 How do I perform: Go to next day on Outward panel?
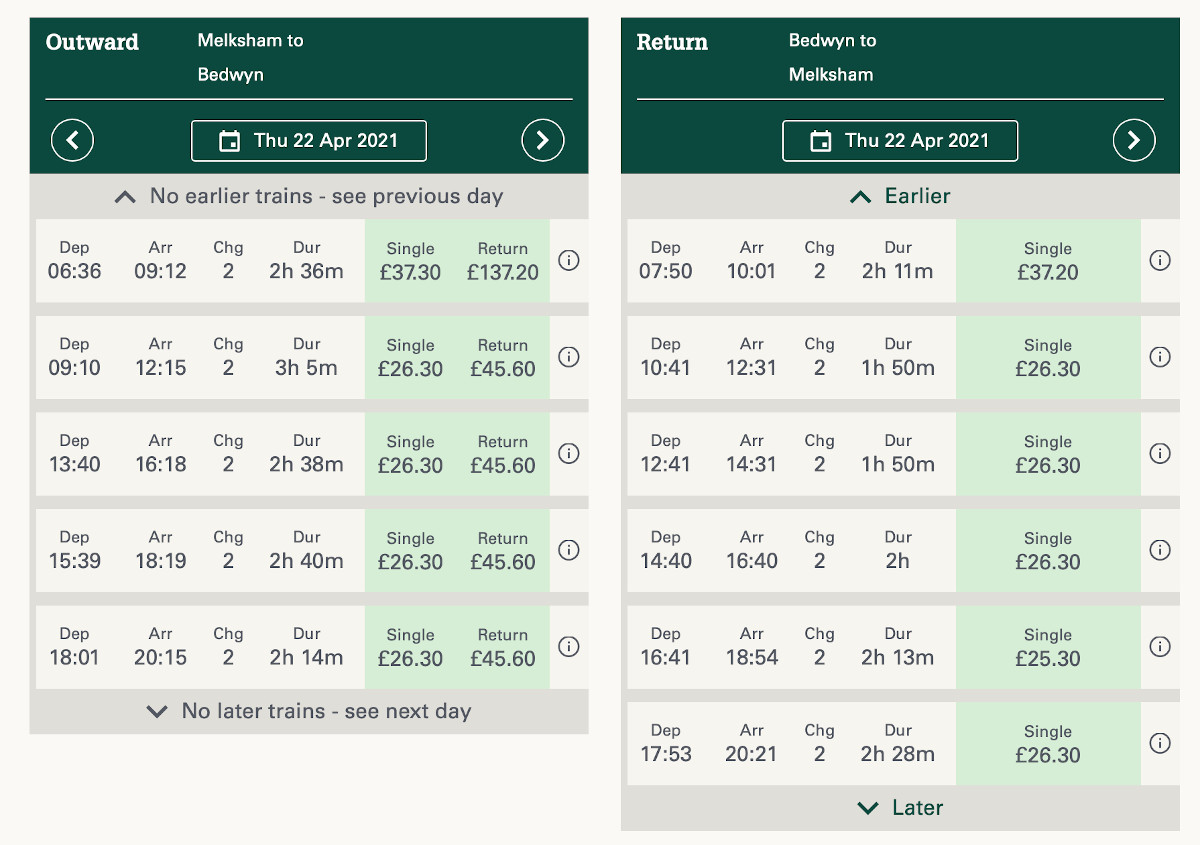coord(542,140)
